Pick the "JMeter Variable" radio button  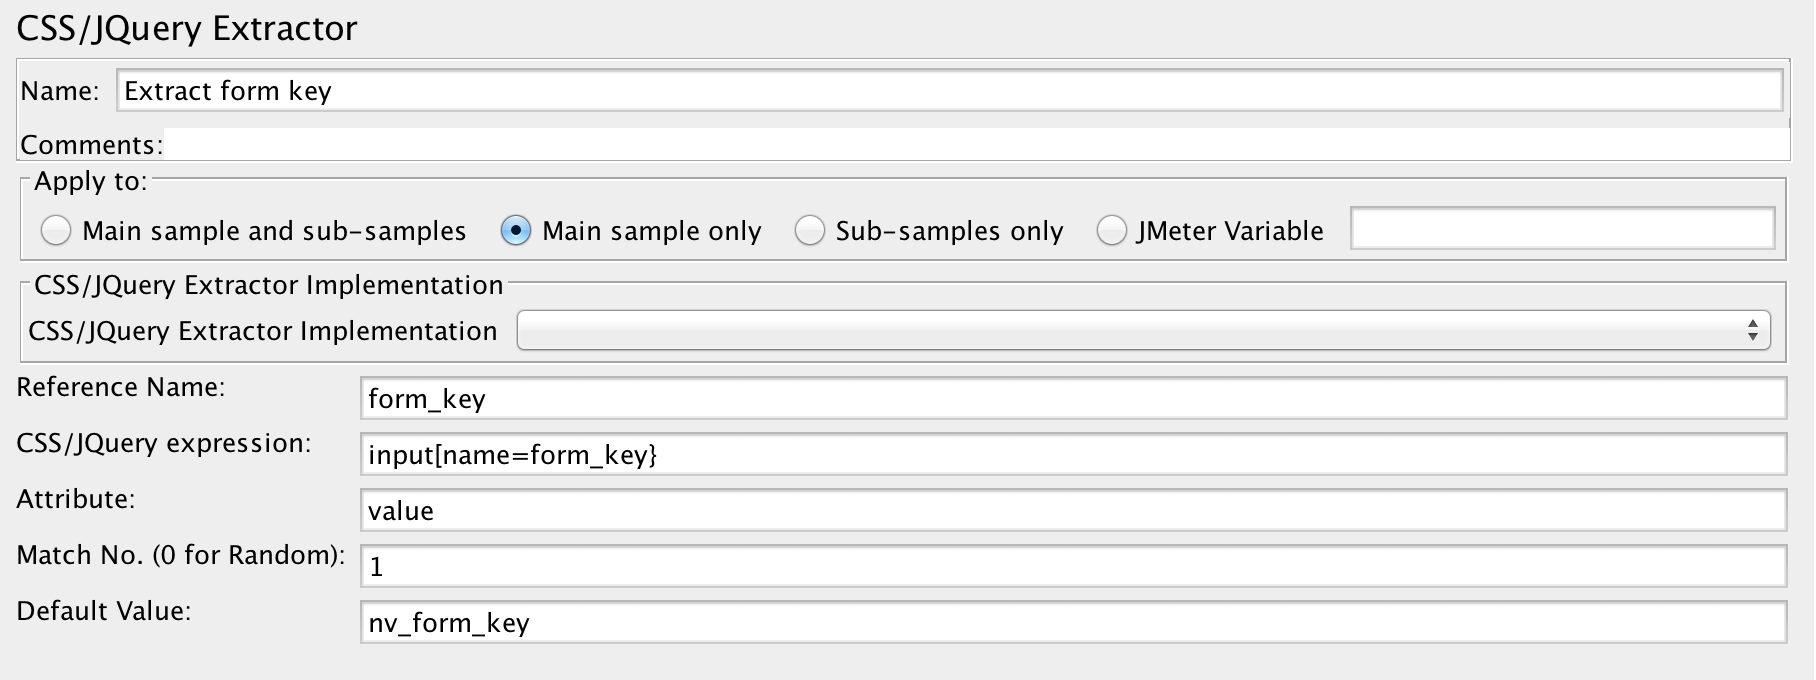click(x=1111, y=231)
